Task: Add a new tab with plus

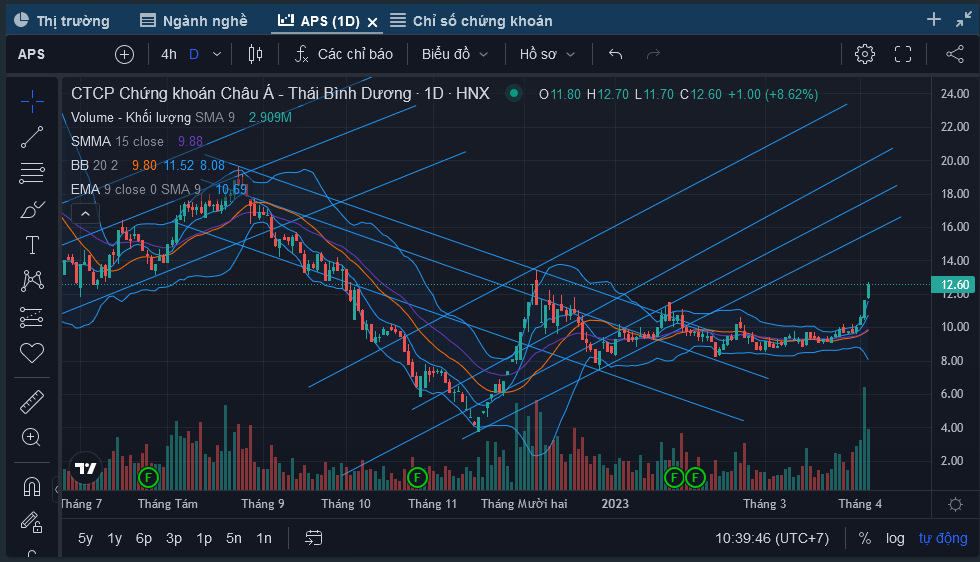Action: [x=934, y=19]
